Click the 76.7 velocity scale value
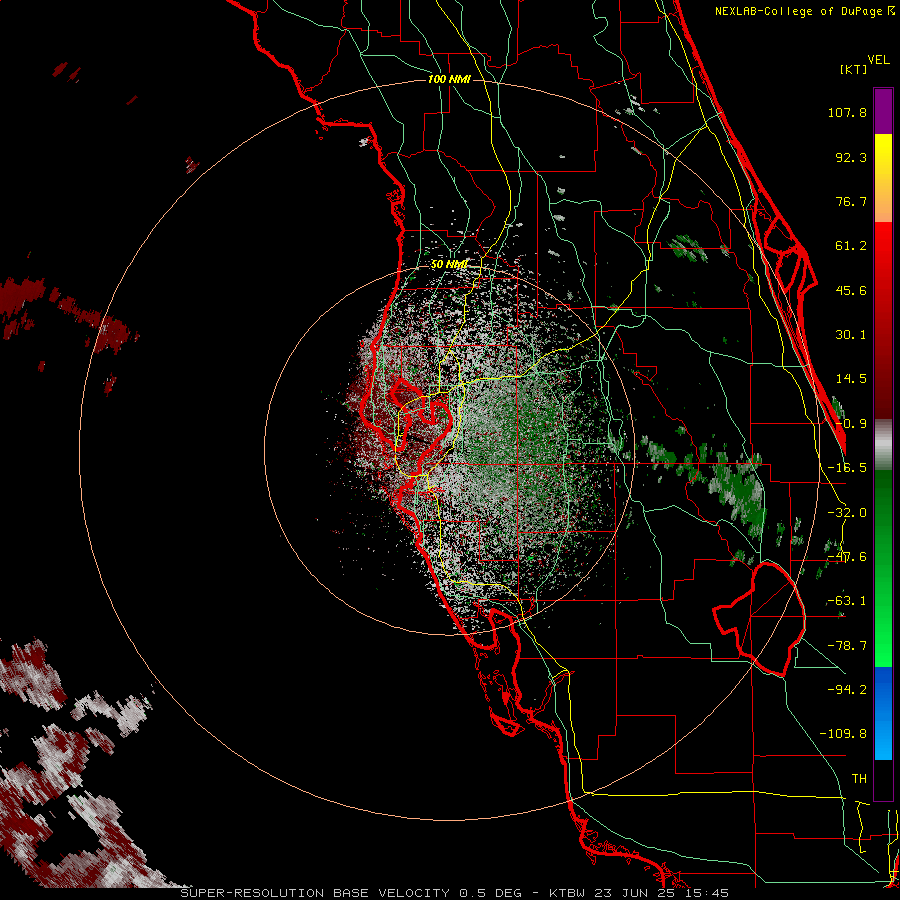Viewport: 900px width, 900px height. pyautogui.click(x=851, y=201)
